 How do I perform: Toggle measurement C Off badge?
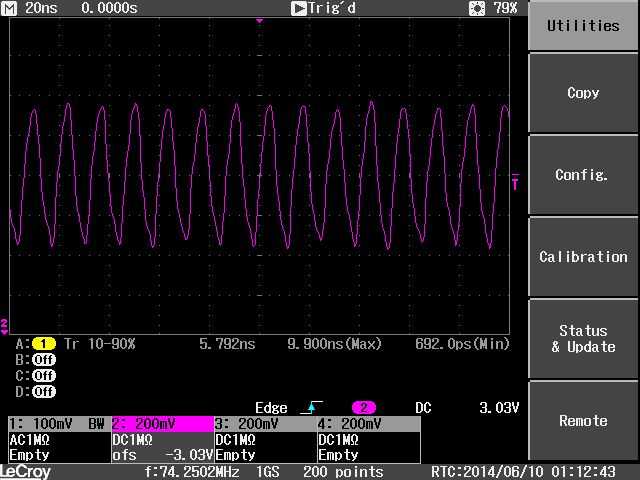pyautogui.click(x=44, y=376)
